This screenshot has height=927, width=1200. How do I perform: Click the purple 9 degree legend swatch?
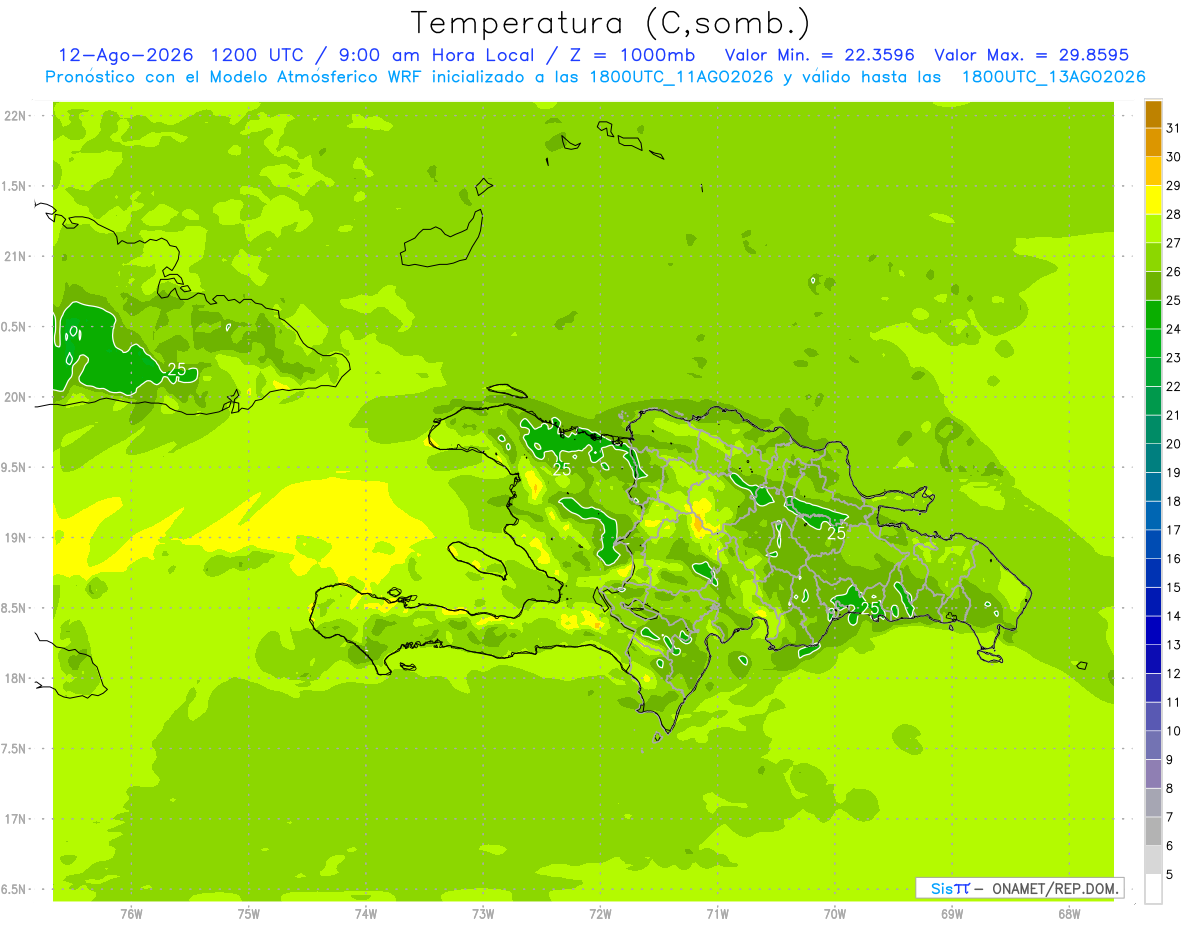[x=1153, y=774]
